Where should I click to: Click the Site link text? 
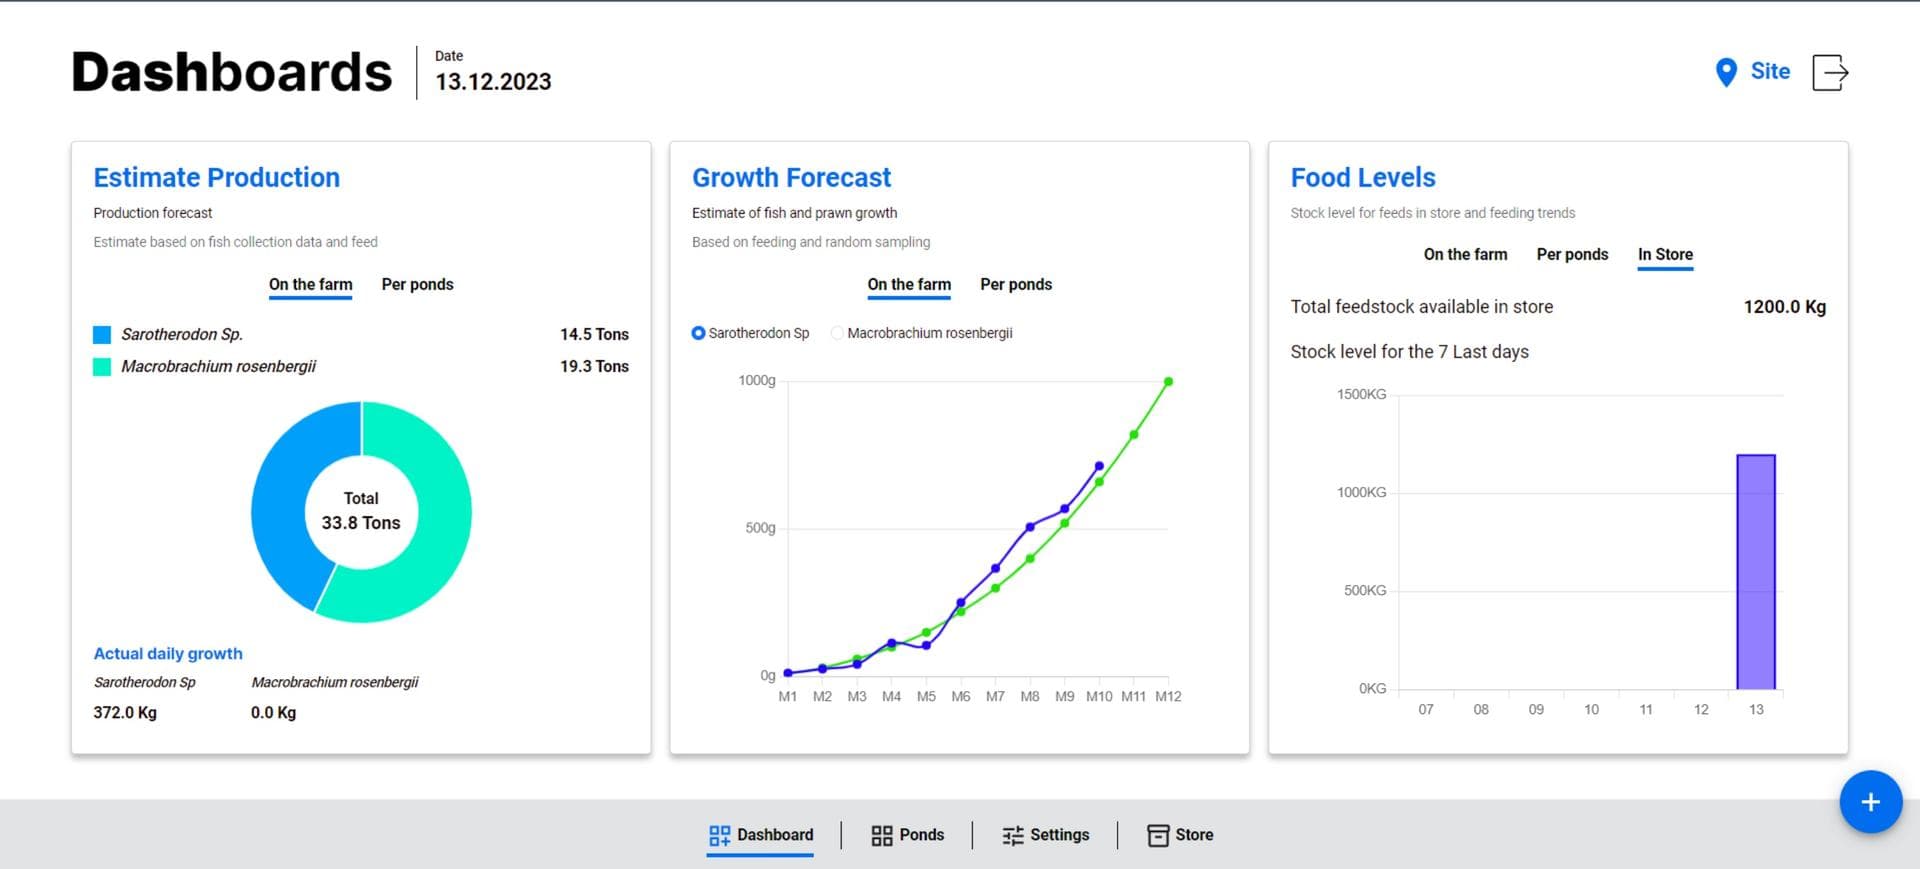[1769, 71]
